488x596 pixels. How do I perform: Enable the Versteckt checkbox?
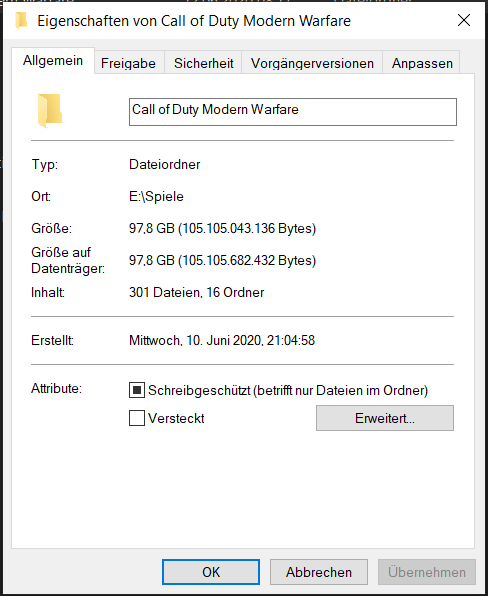[137, 418]
